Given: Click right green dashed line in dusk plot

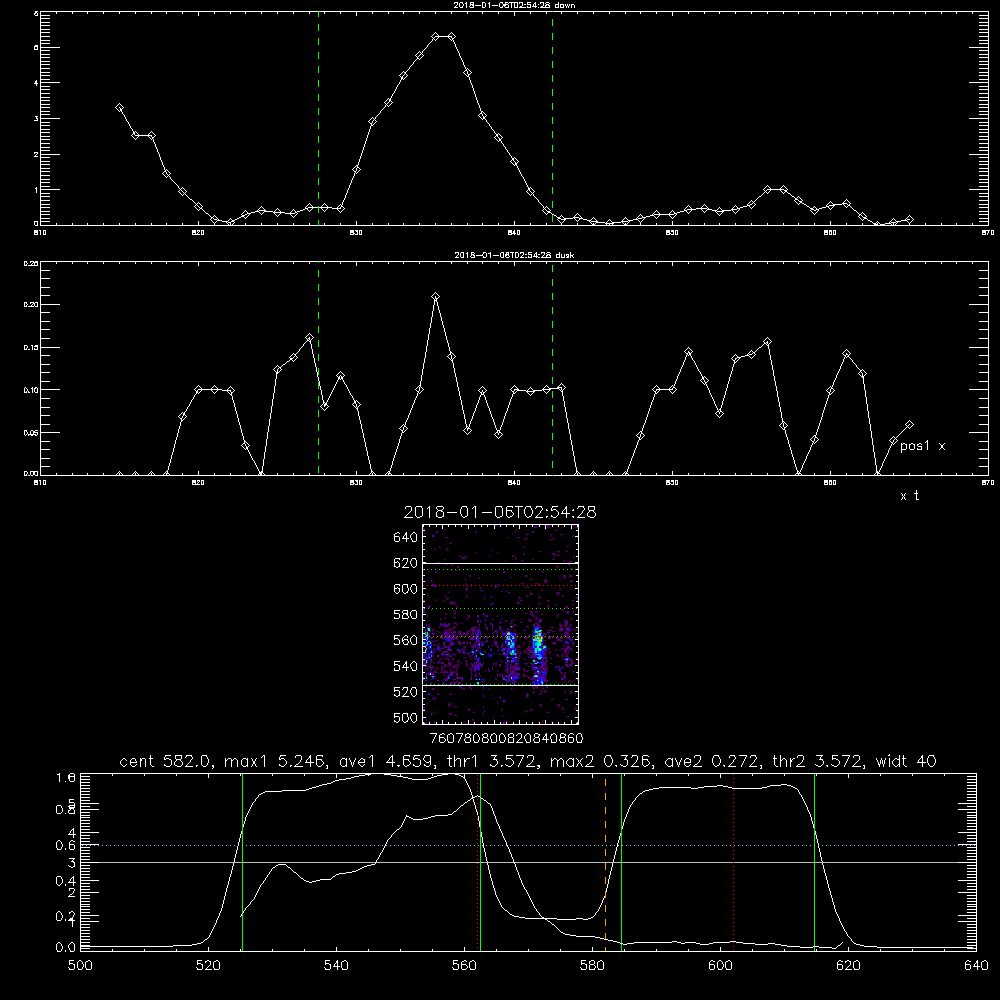Looking at the screenshot, I should [552, 368].
